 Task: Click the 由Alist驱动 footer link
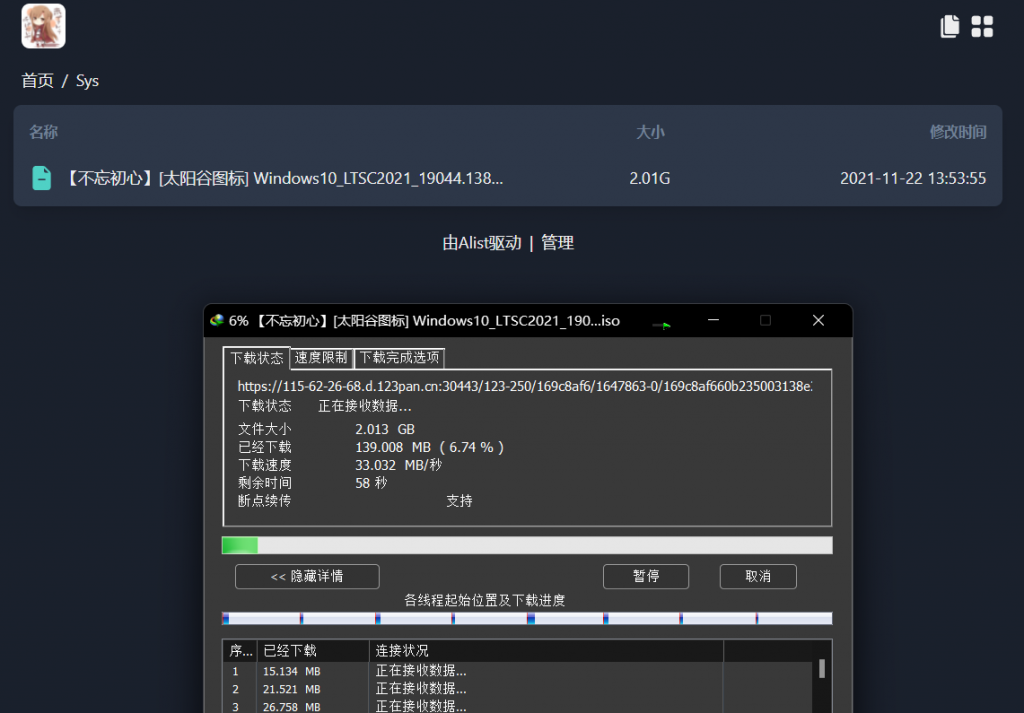[x=482, y=243]
